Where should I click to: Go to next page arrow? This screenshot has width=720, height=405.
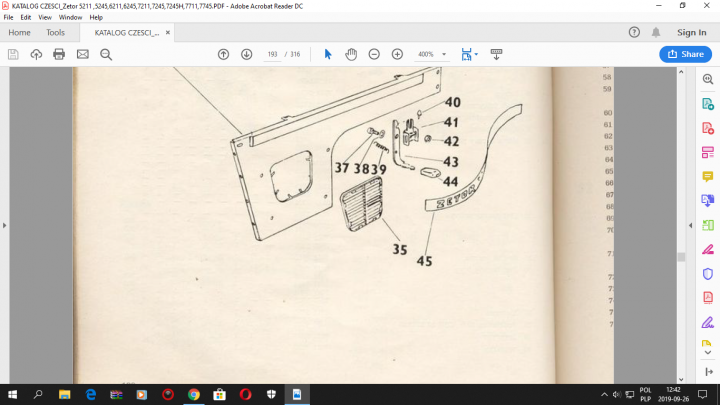[246, 54]
